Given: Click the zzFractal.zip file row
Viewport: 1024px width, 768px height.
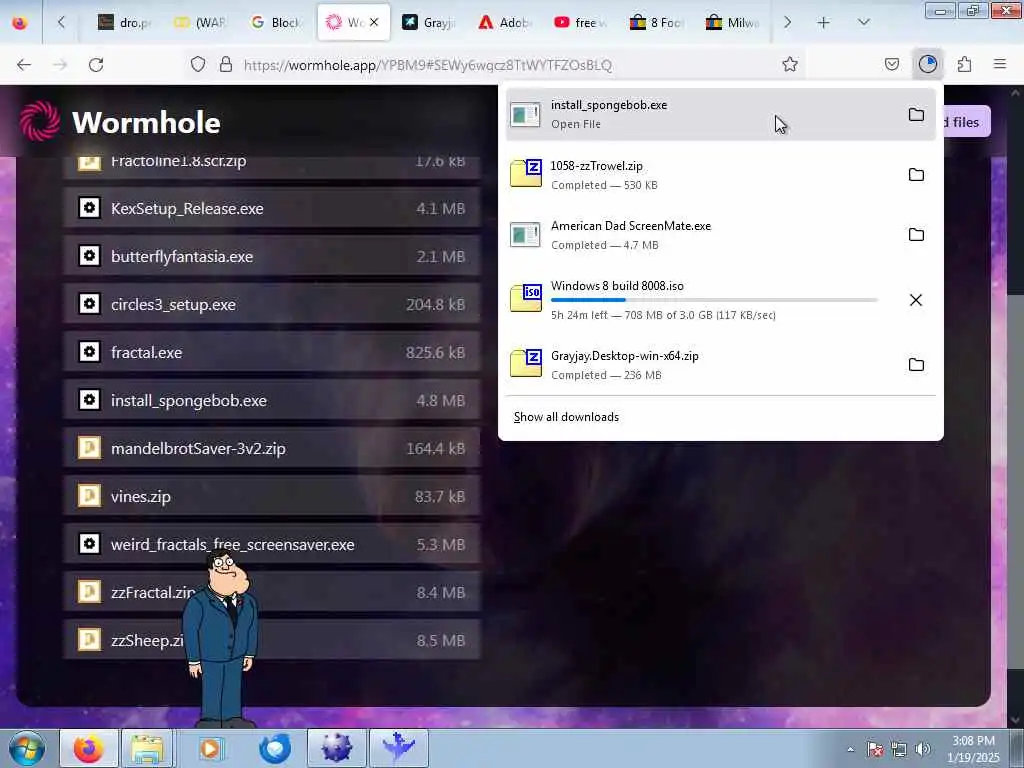Looking at the screenshot, I should pos(272,592).
